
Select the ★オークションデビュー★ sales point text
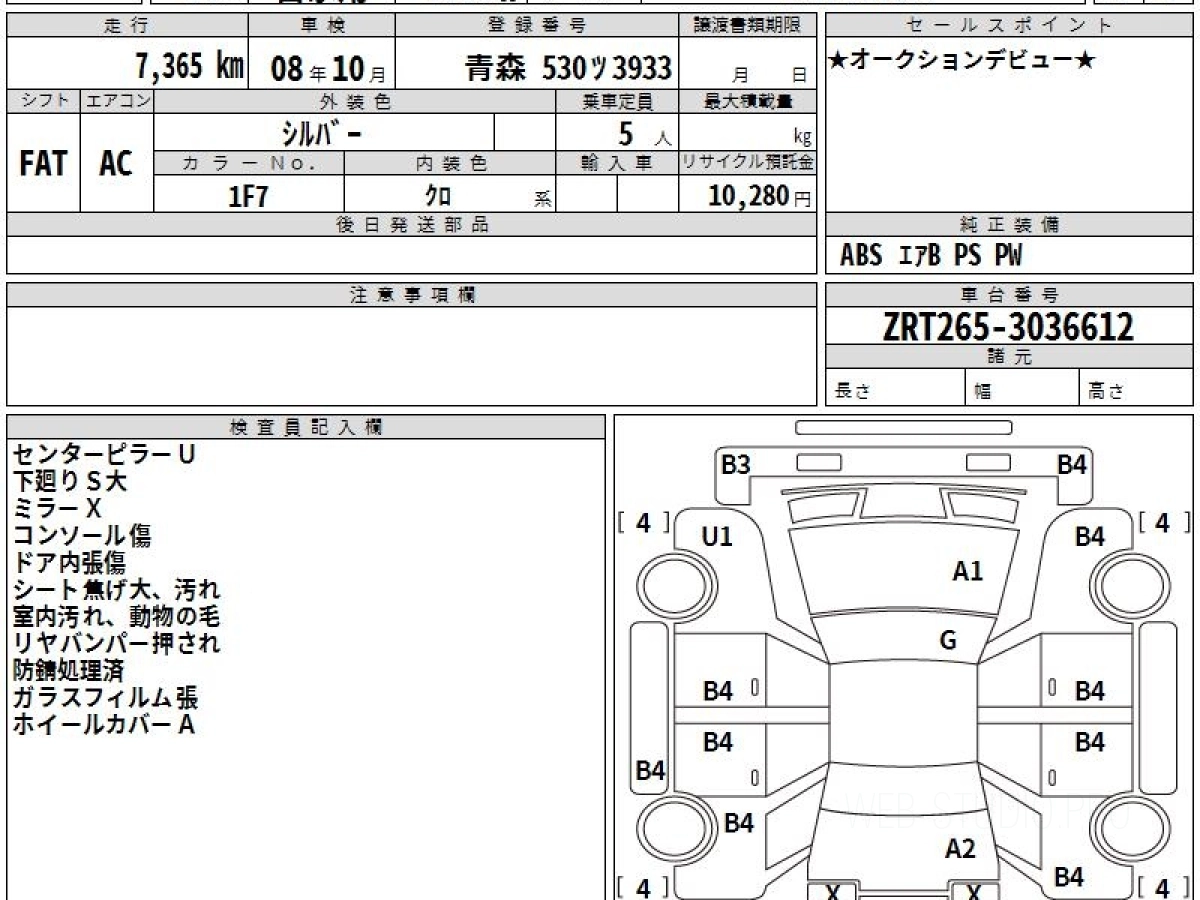coord(961,62)
